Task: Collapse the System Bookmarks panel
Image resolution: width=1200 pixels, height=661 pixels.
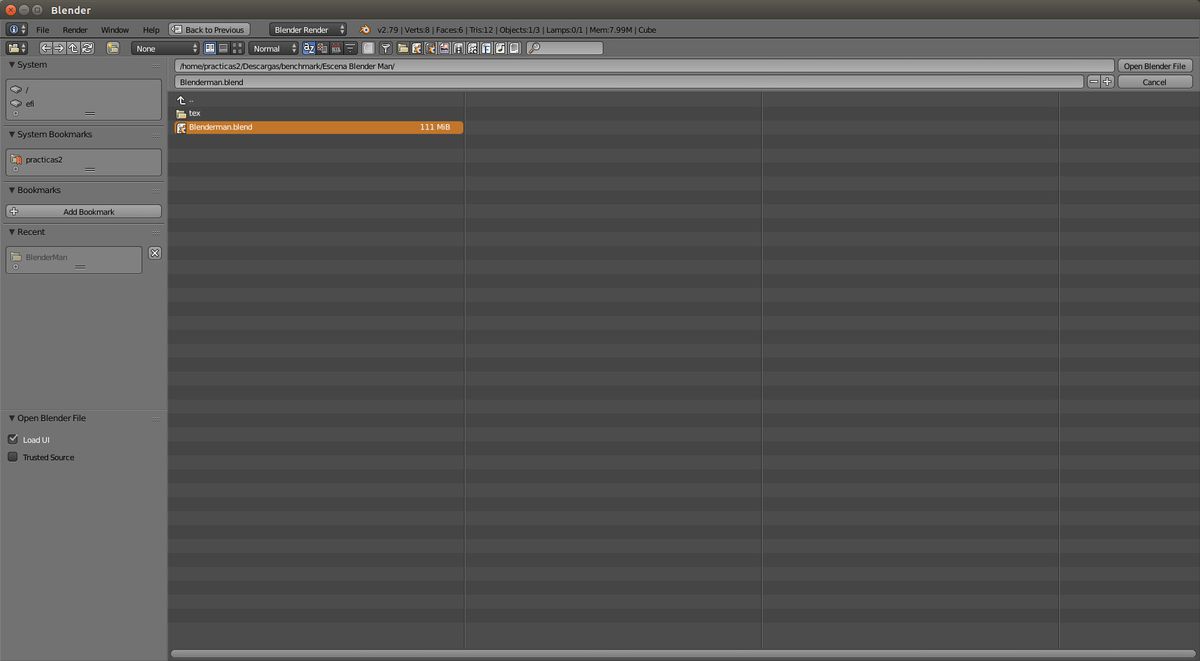Action: [x=12, y=134]
